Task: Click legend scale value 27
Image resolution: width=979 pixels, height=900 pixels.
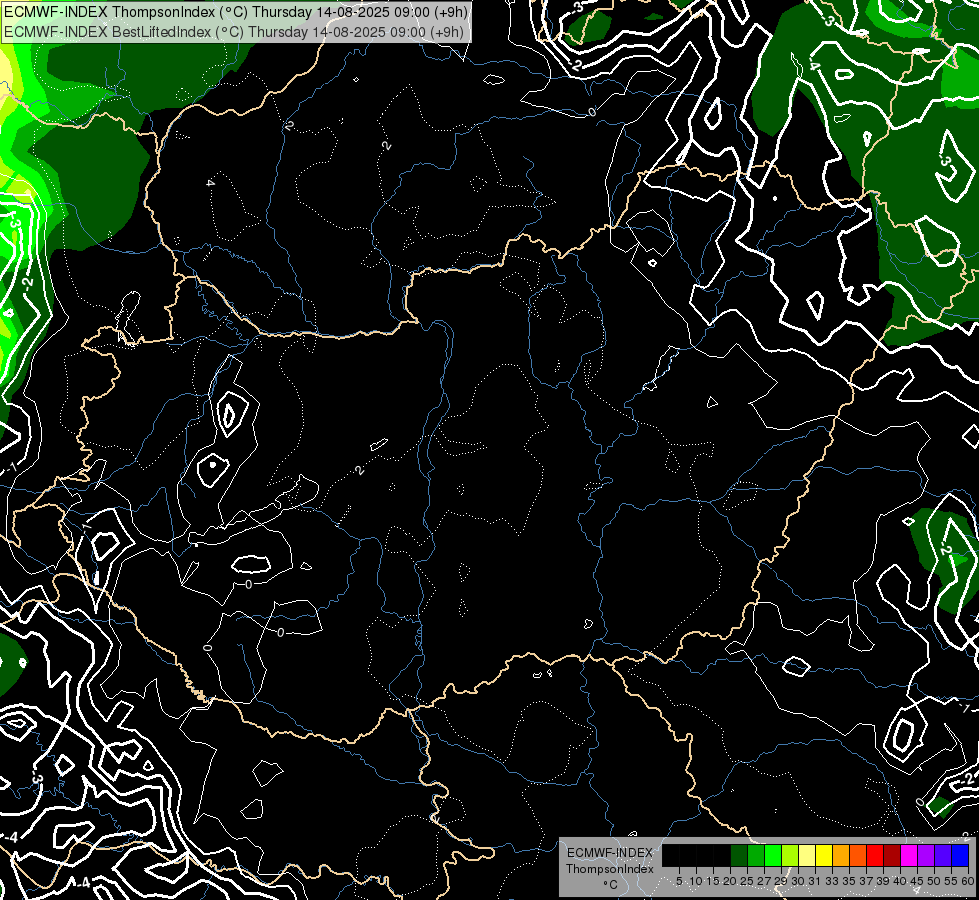Action: pyautogui.click(x=764, y=881)
